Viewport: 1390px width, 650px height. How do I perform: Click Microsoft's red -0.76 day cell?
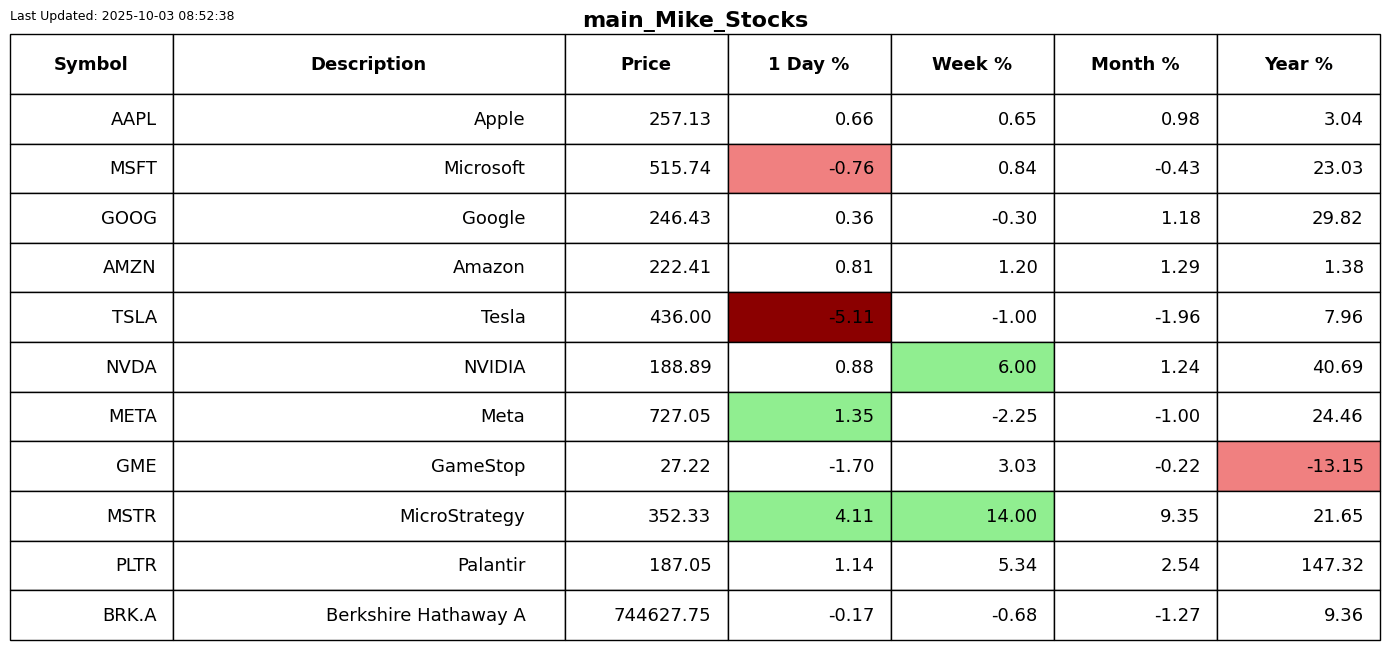(809, 169)
